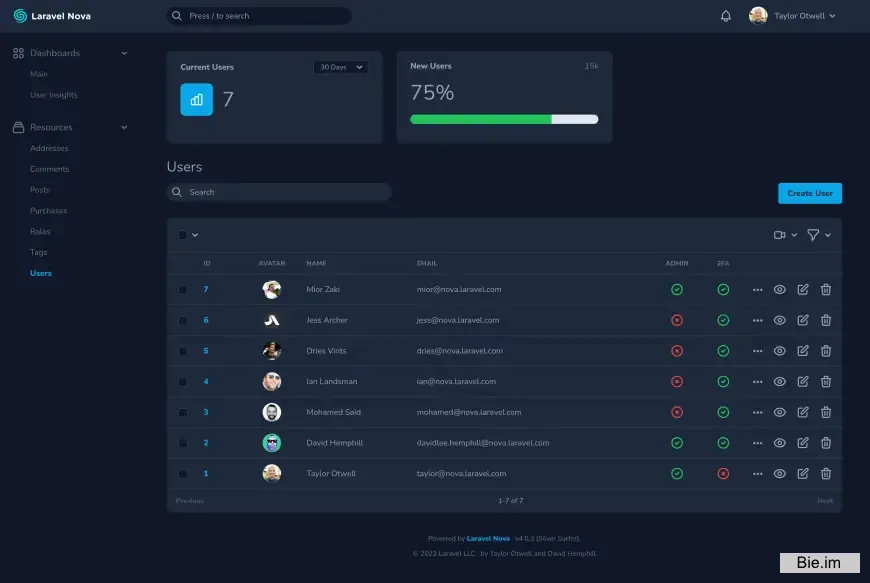Delete the Mohamed Said user

826,412
